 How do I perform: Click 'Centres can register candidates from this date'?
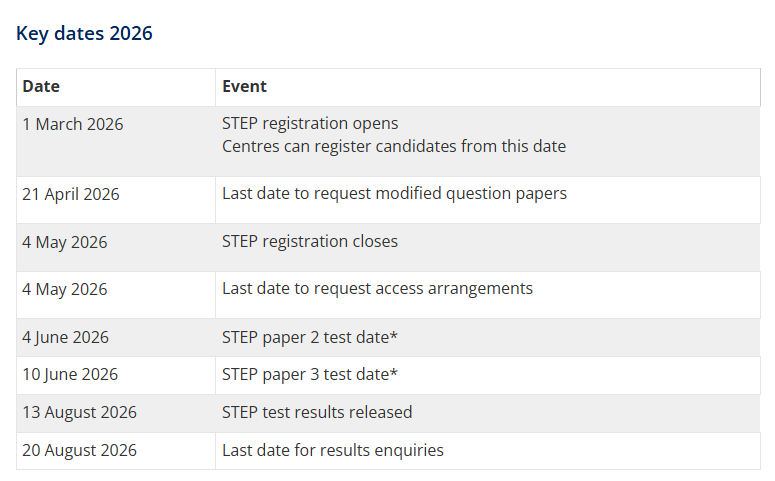[394, 146]
